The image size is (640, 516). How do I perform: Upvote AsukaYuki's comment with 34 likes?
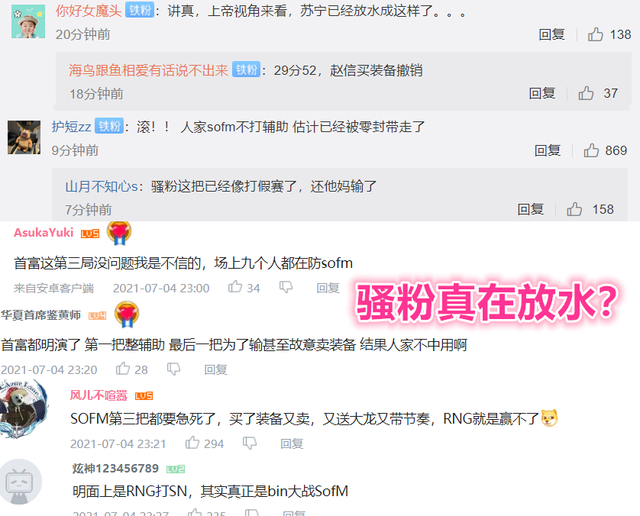pos(235,287)
